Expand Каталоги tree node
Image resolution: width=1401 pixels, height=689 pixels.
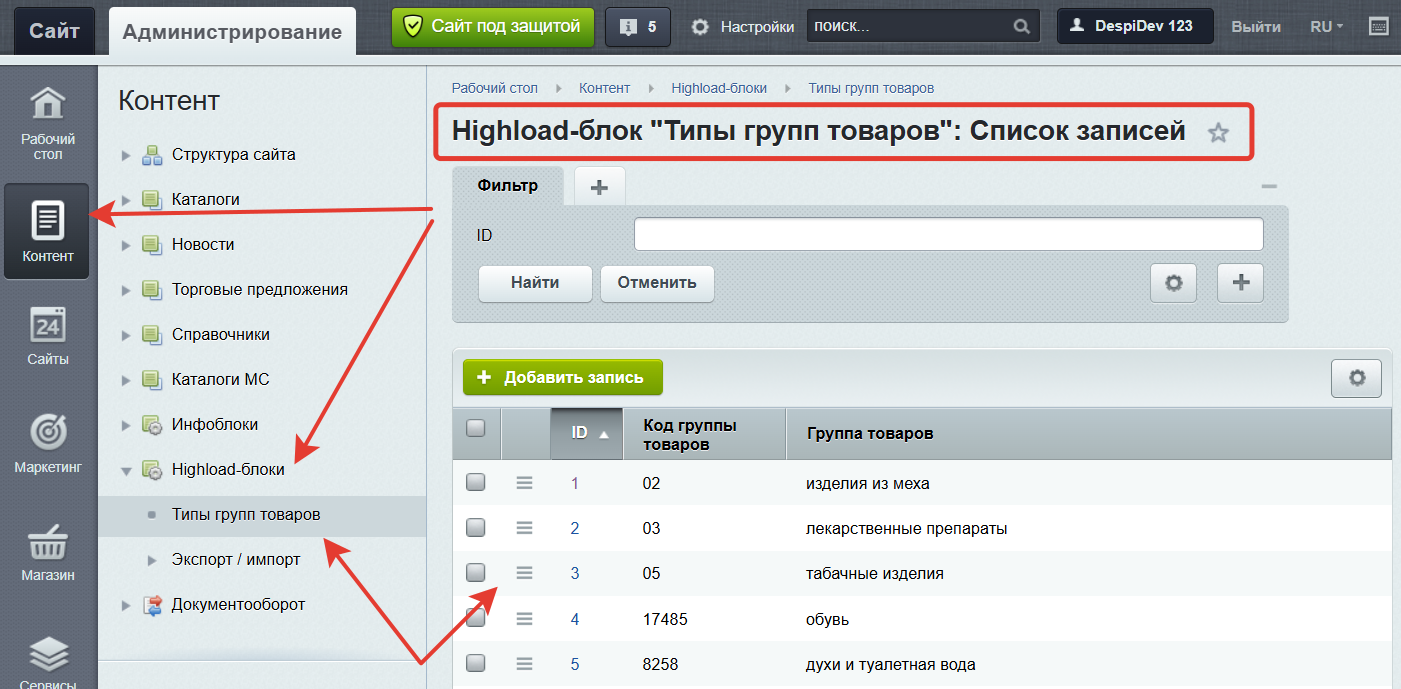coord(126,200)
